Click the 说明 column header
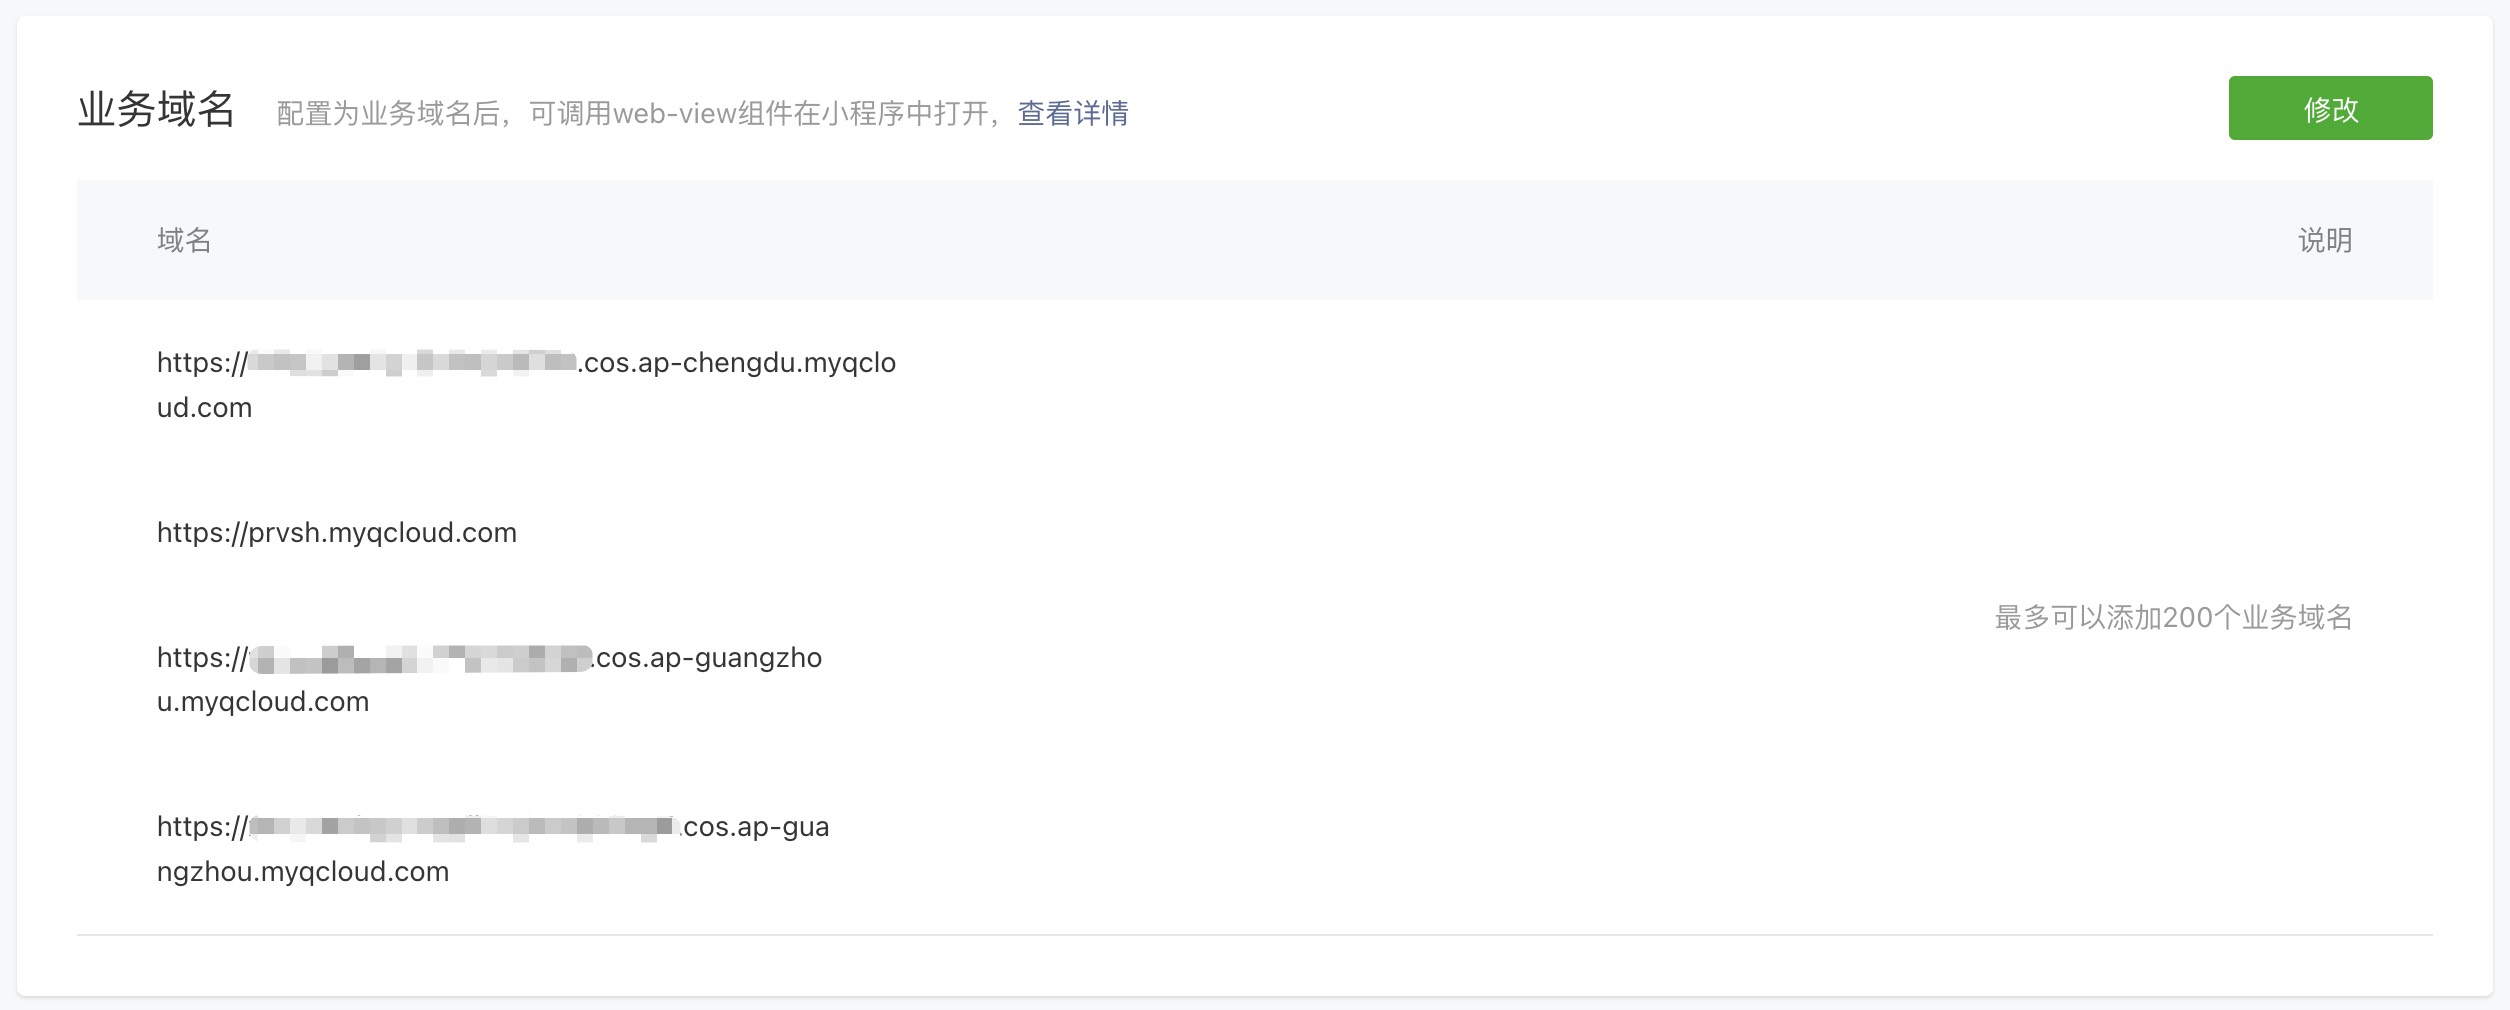The width and height of the screenshot is (2510, 1010). point(2325,240)
